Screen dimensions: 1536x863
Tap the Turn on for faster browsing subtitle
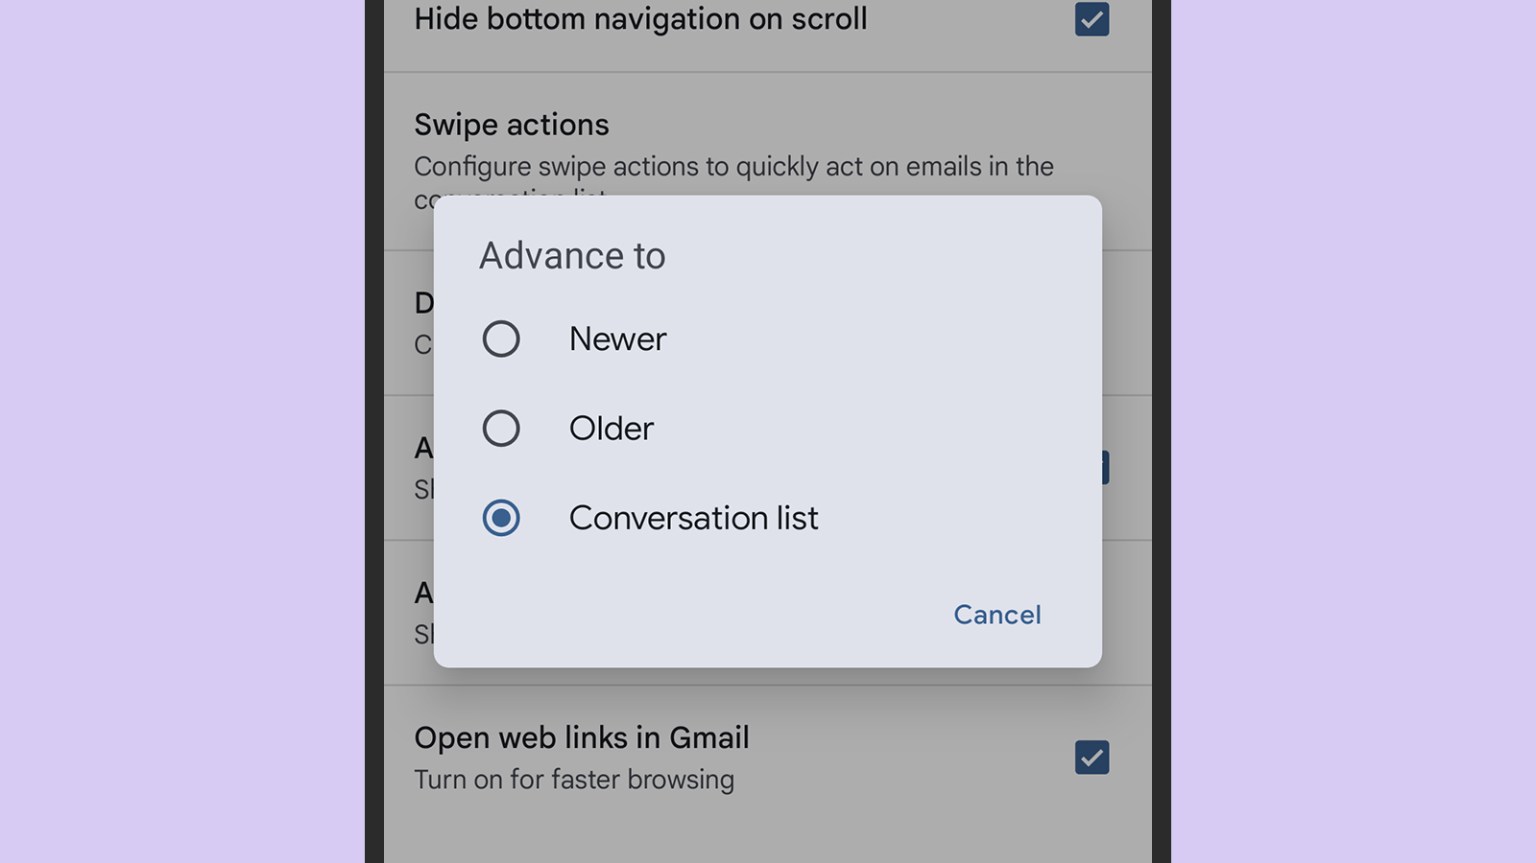[574, 779]
